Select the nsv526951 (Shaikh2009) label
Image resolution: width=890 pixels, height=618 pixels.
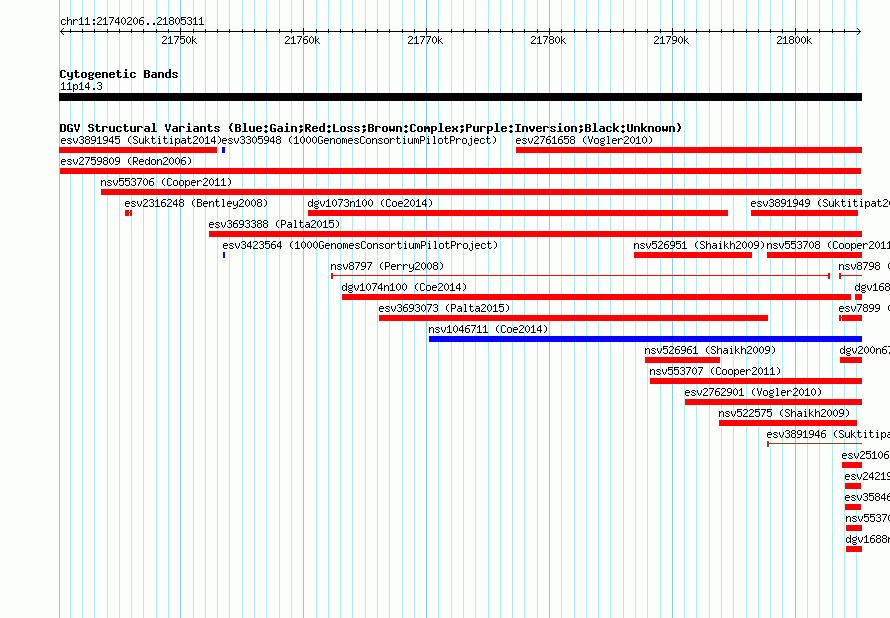[x=699, y=245]
